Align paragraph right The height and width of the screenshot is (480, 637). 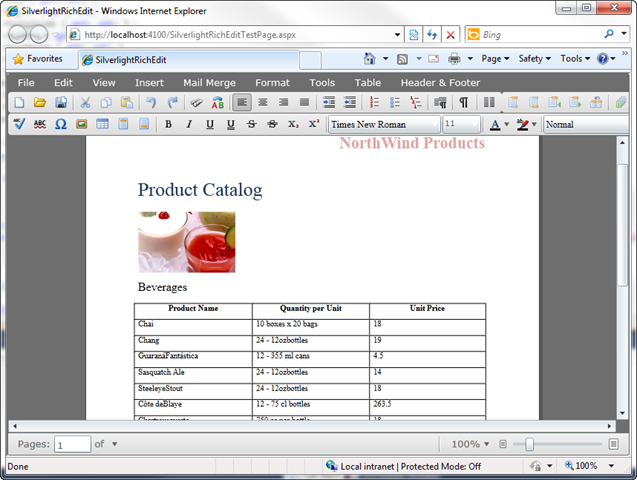pyautogui.click(x=284, y=102)
